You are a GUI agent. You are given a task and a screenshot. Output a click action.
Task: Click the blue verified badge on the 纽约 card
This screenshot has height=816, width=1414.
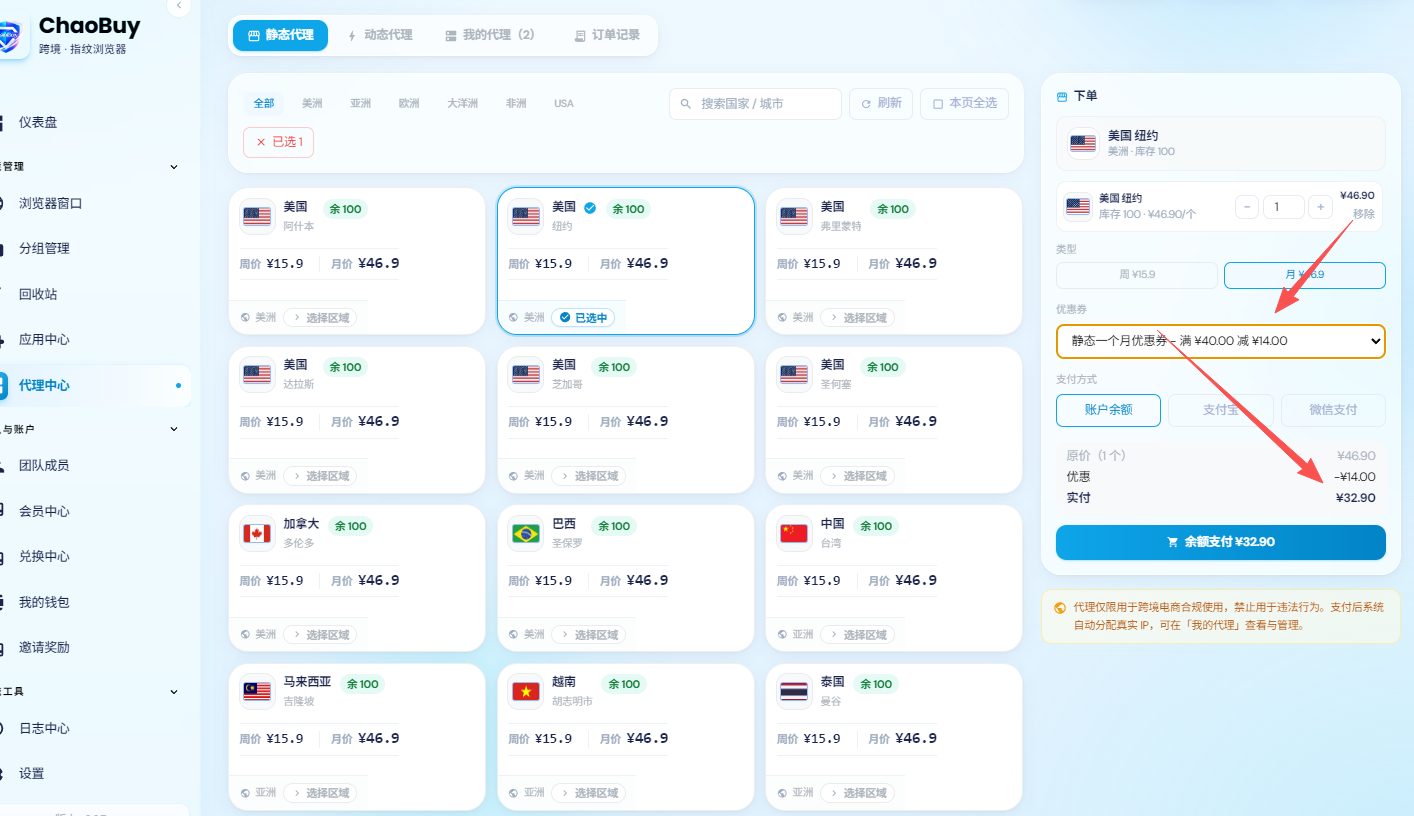coord(590,208)
